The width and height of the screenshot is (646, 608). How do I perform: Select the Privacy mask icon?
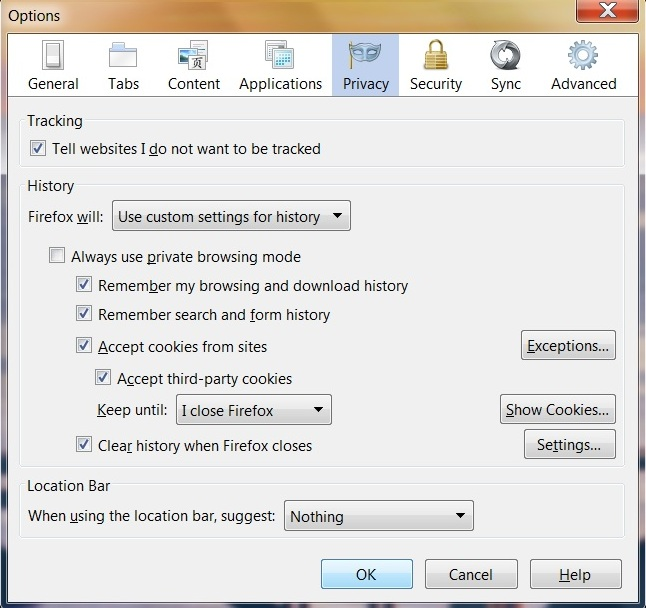[365, 55]
